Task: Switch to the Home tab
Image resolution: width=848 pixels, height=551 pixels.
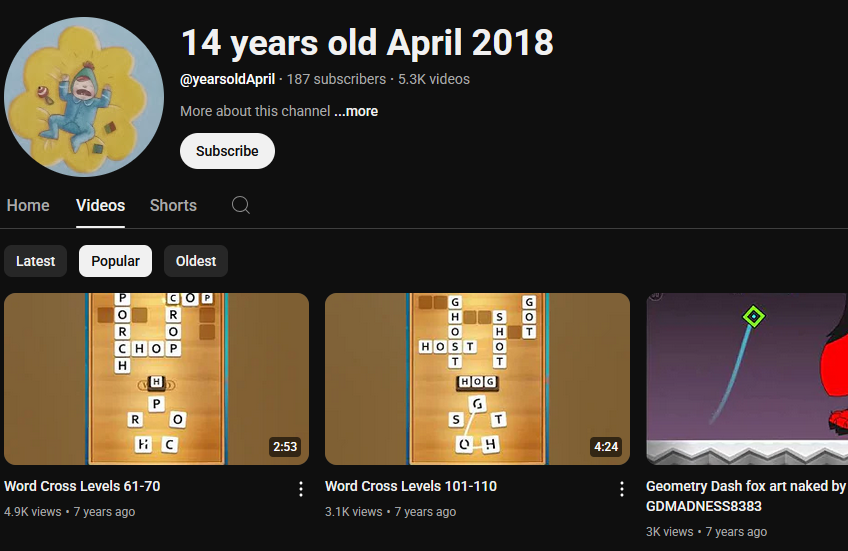Action: (28, 205)
